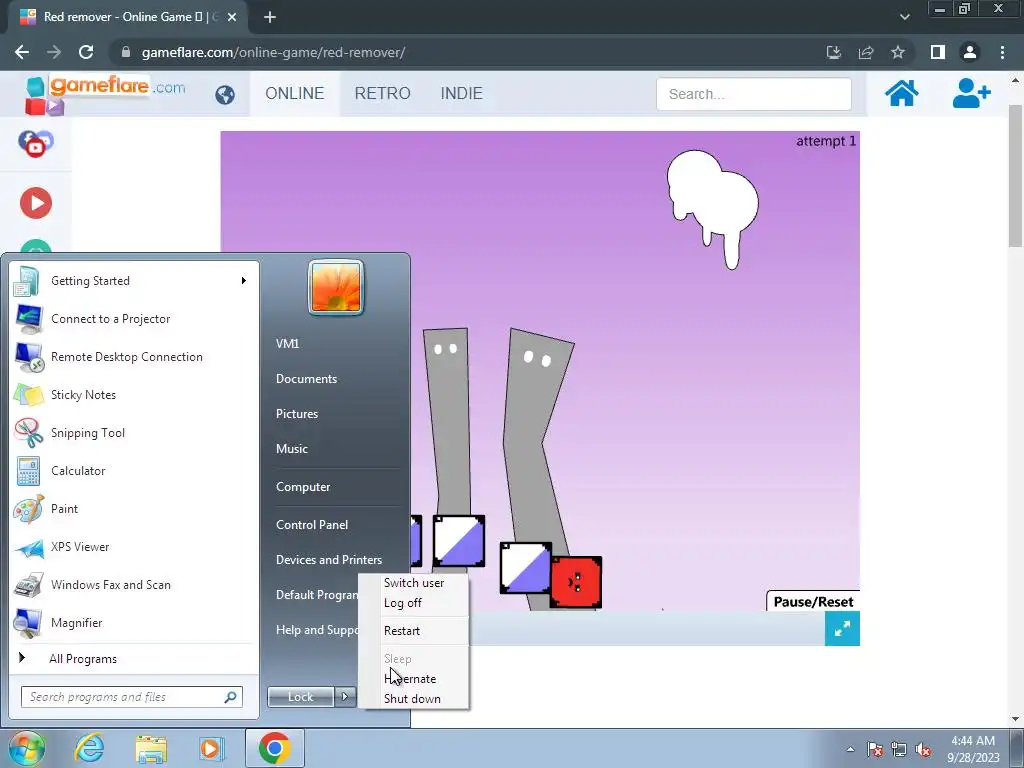Viewport: 1024px width, 768px height.
Task: Open Music library
Action: coord(291,449)
